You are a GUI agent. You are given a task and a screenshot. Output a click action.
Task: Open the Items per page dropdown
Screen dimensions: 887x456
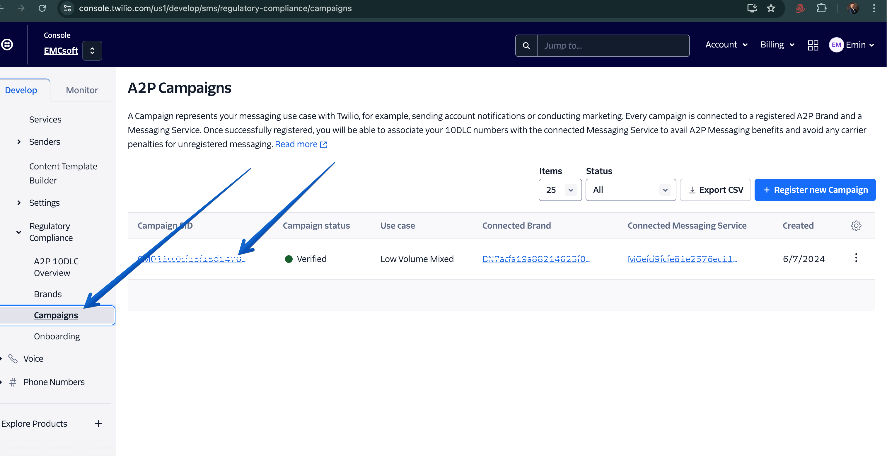click(559, 189)
